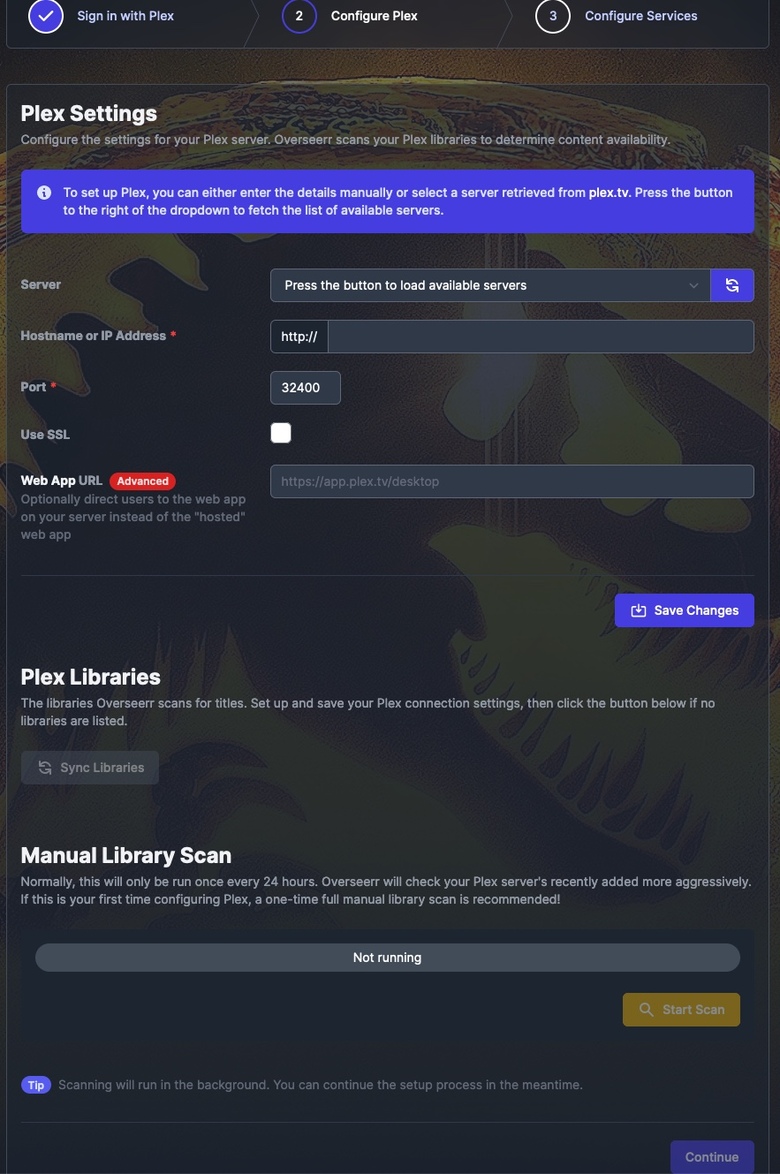Click the save icon in Save Changes

pyautogui.click(x=638, y=610)
